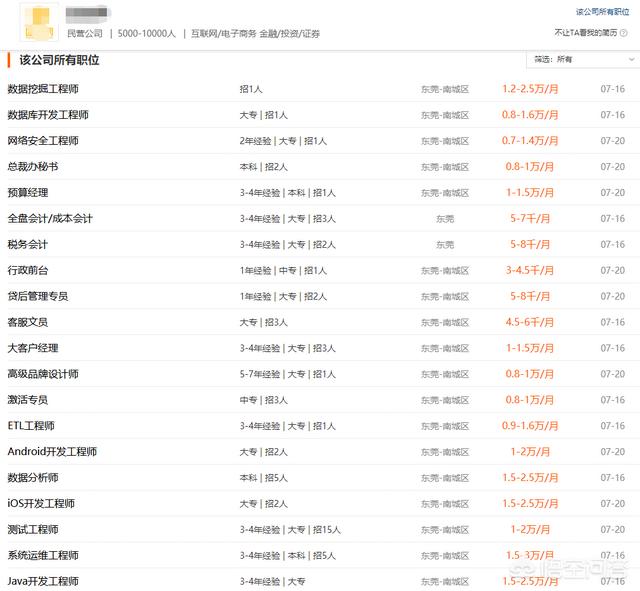Click the 该公司所有职位 section heading
This screenshot has height=591, width=640.
point(59,60)
